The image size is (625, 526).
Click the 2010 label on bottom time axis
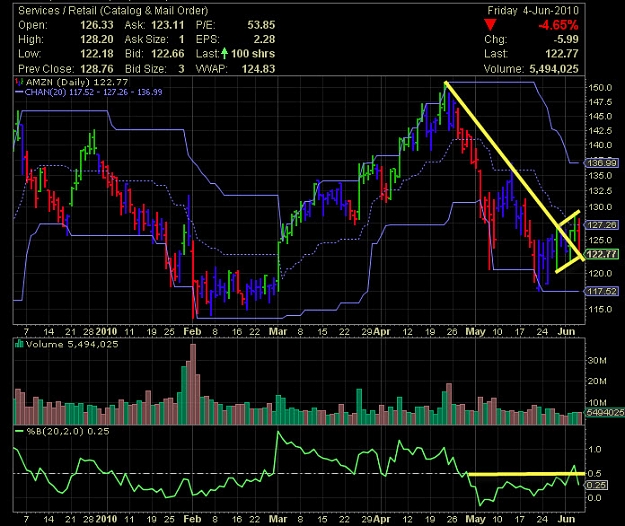(106, 519)
